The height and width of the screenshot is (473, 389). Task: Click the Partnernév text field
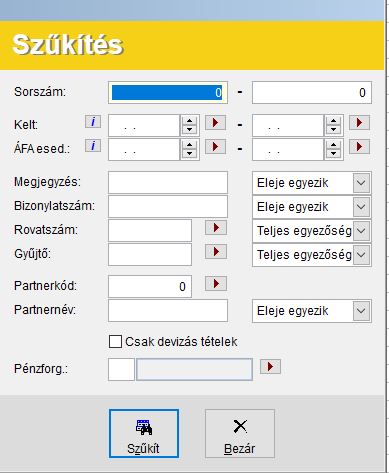pyautogui.click(x=168, y=310)
